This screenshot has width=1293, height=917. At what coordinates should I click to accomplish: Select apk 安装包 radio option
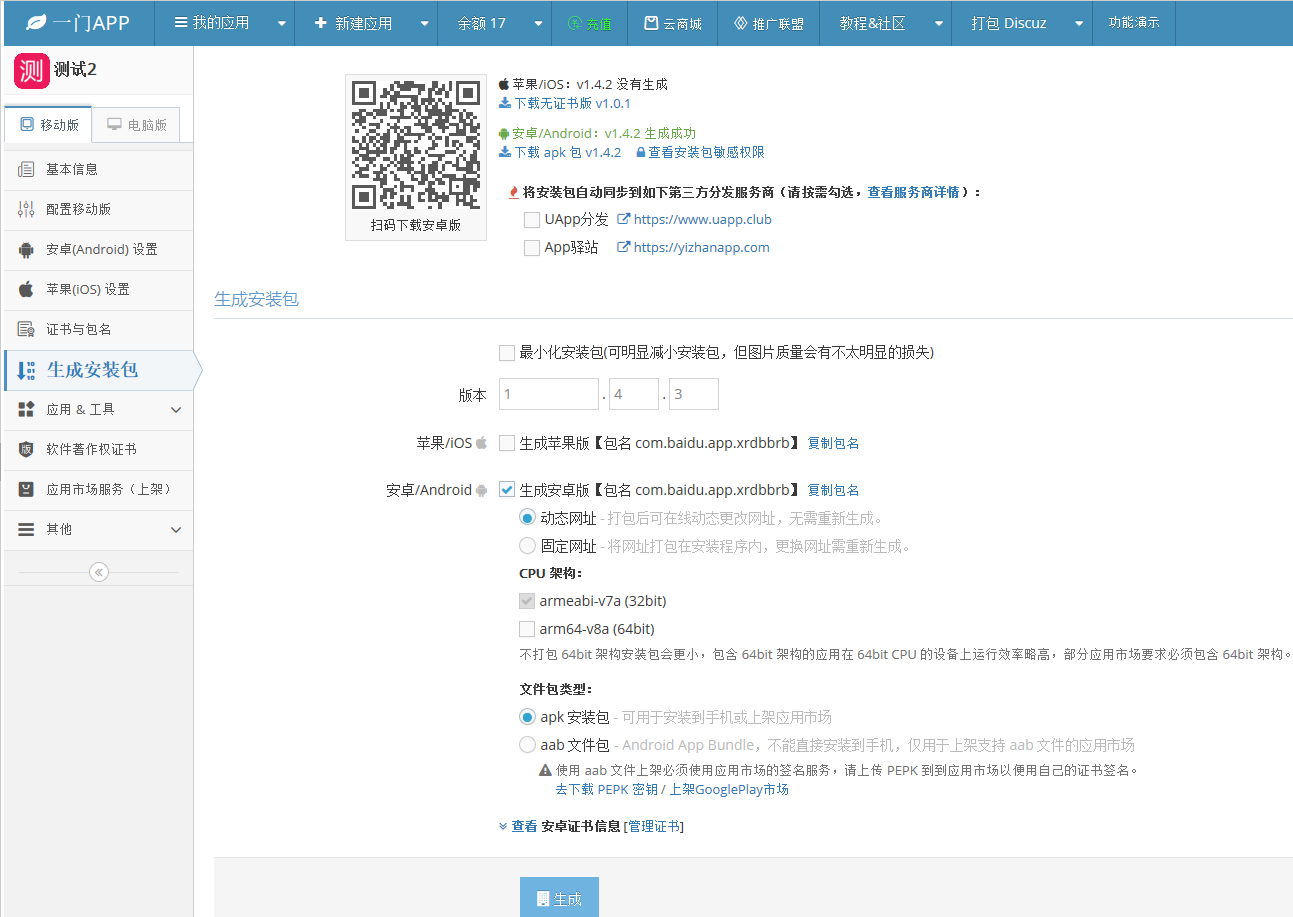(527, 717)
